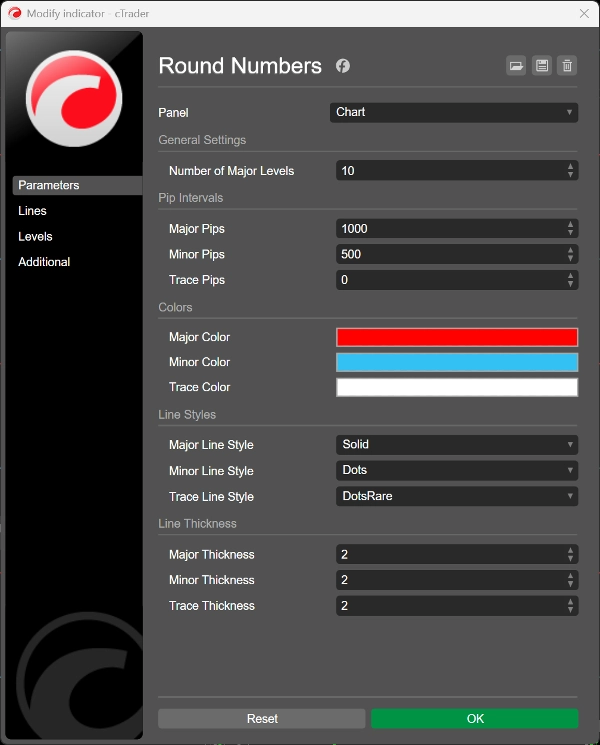This screenshot has height=745, width=600.
Task: Expand the Major Line Style dropdown
Action: click(x=456, y=445)
